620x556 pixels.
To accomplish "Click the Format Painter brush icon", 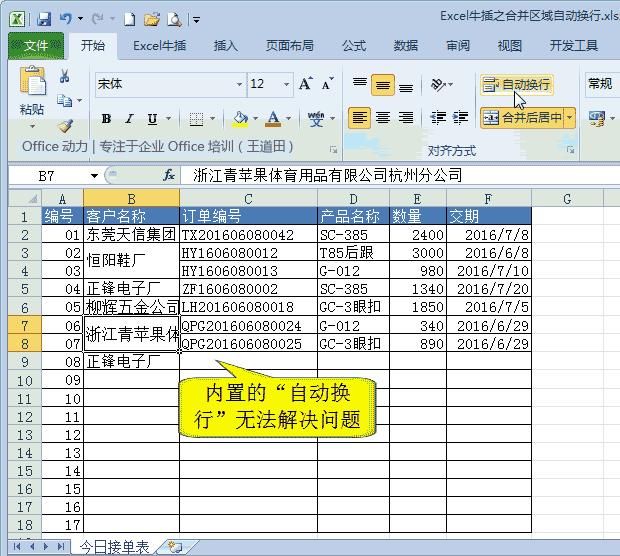I will tap(65, 126).
